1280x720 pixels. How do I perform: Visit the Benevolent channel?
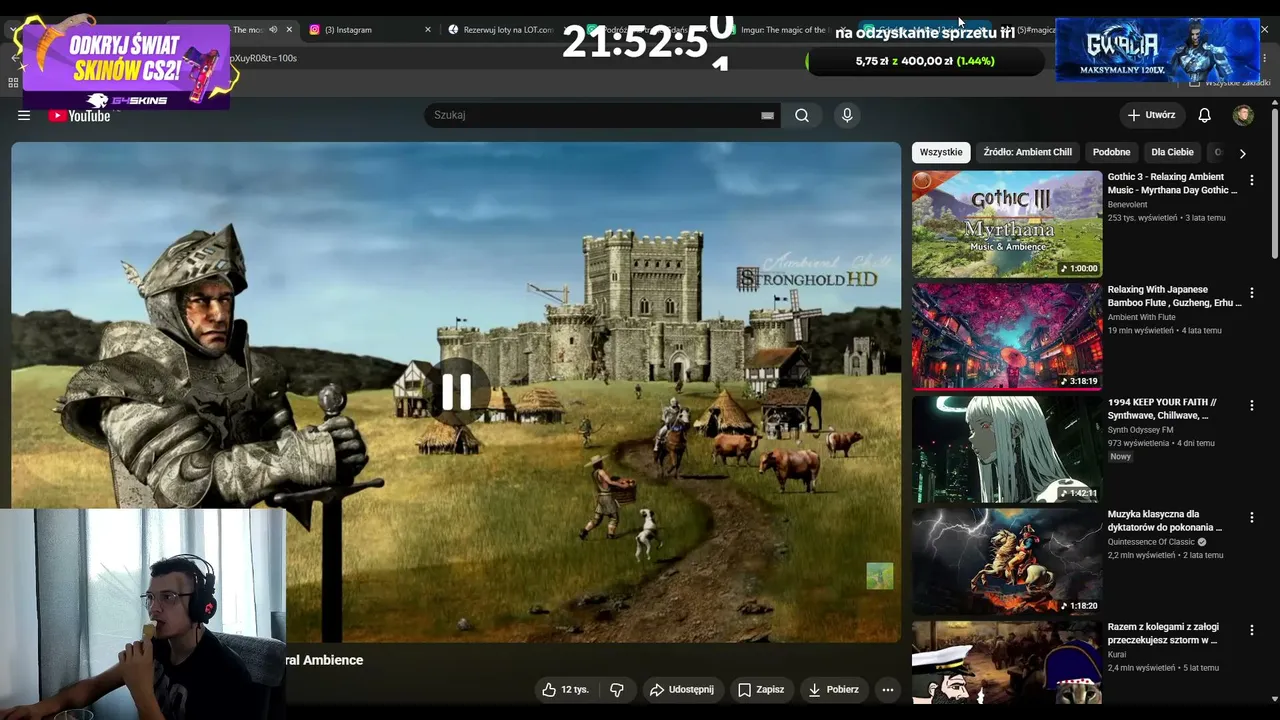1127,205
